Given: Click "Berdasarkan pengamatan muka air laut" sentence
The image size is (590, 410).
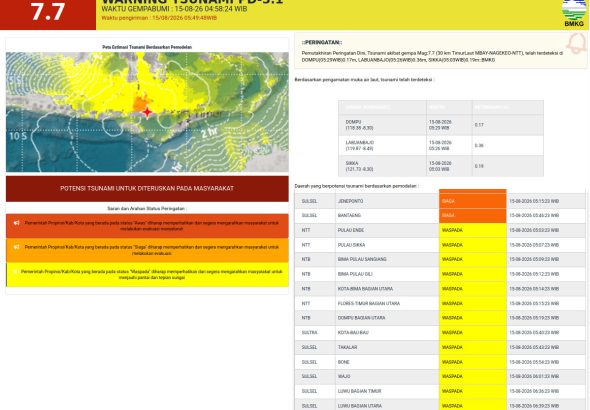Looking at the screenshot, I should pos(364,80).
